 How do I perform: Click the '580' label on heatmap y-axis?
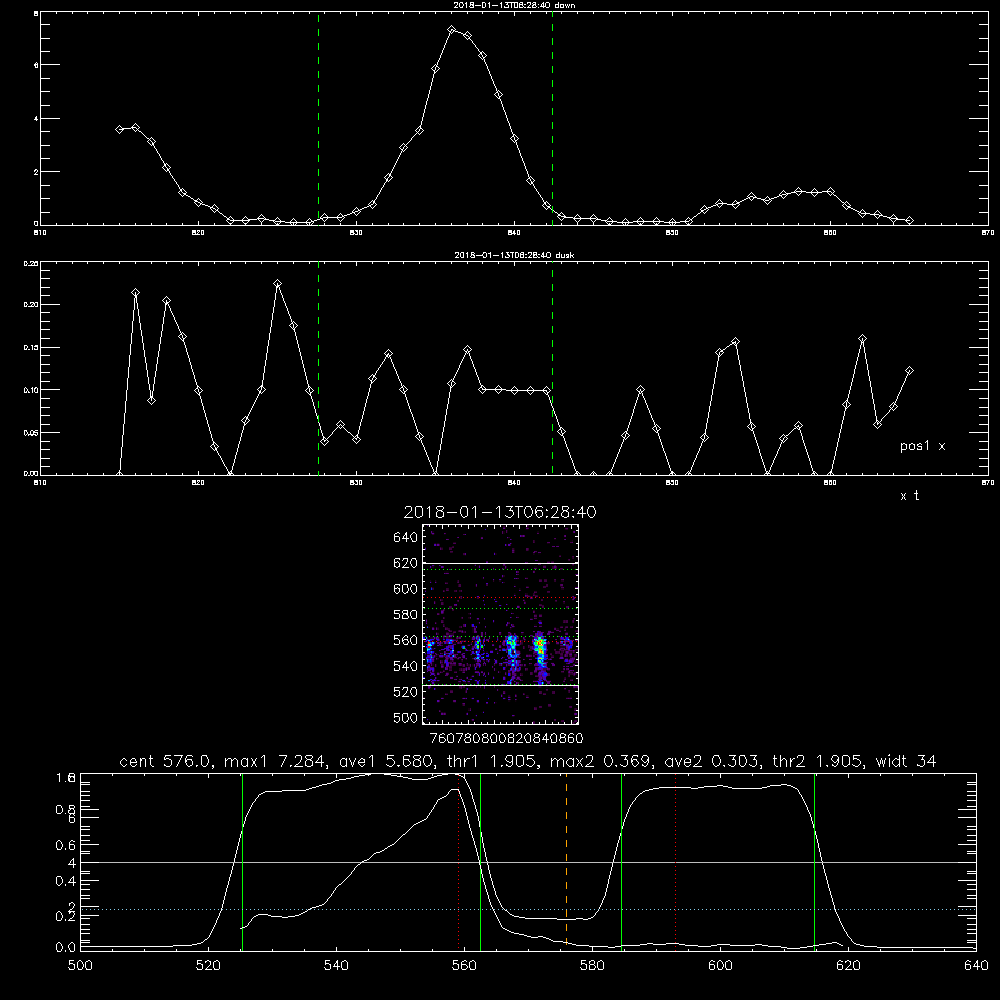tap(406, 615)
